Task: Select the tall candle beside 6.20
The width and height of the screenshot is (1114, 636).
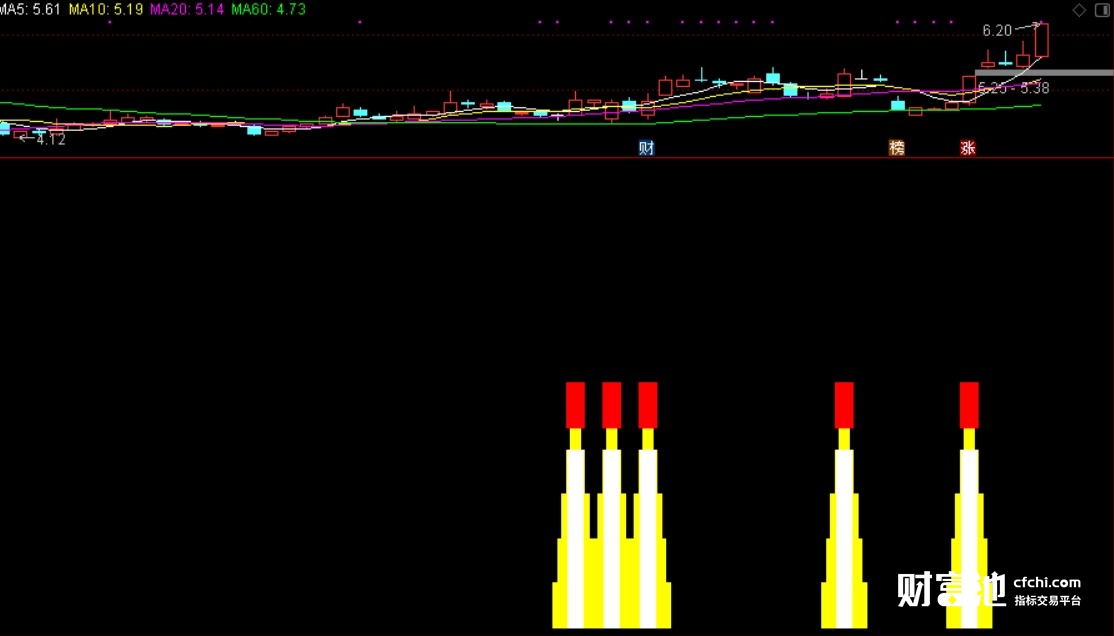Action: [x=1042, y=40]
